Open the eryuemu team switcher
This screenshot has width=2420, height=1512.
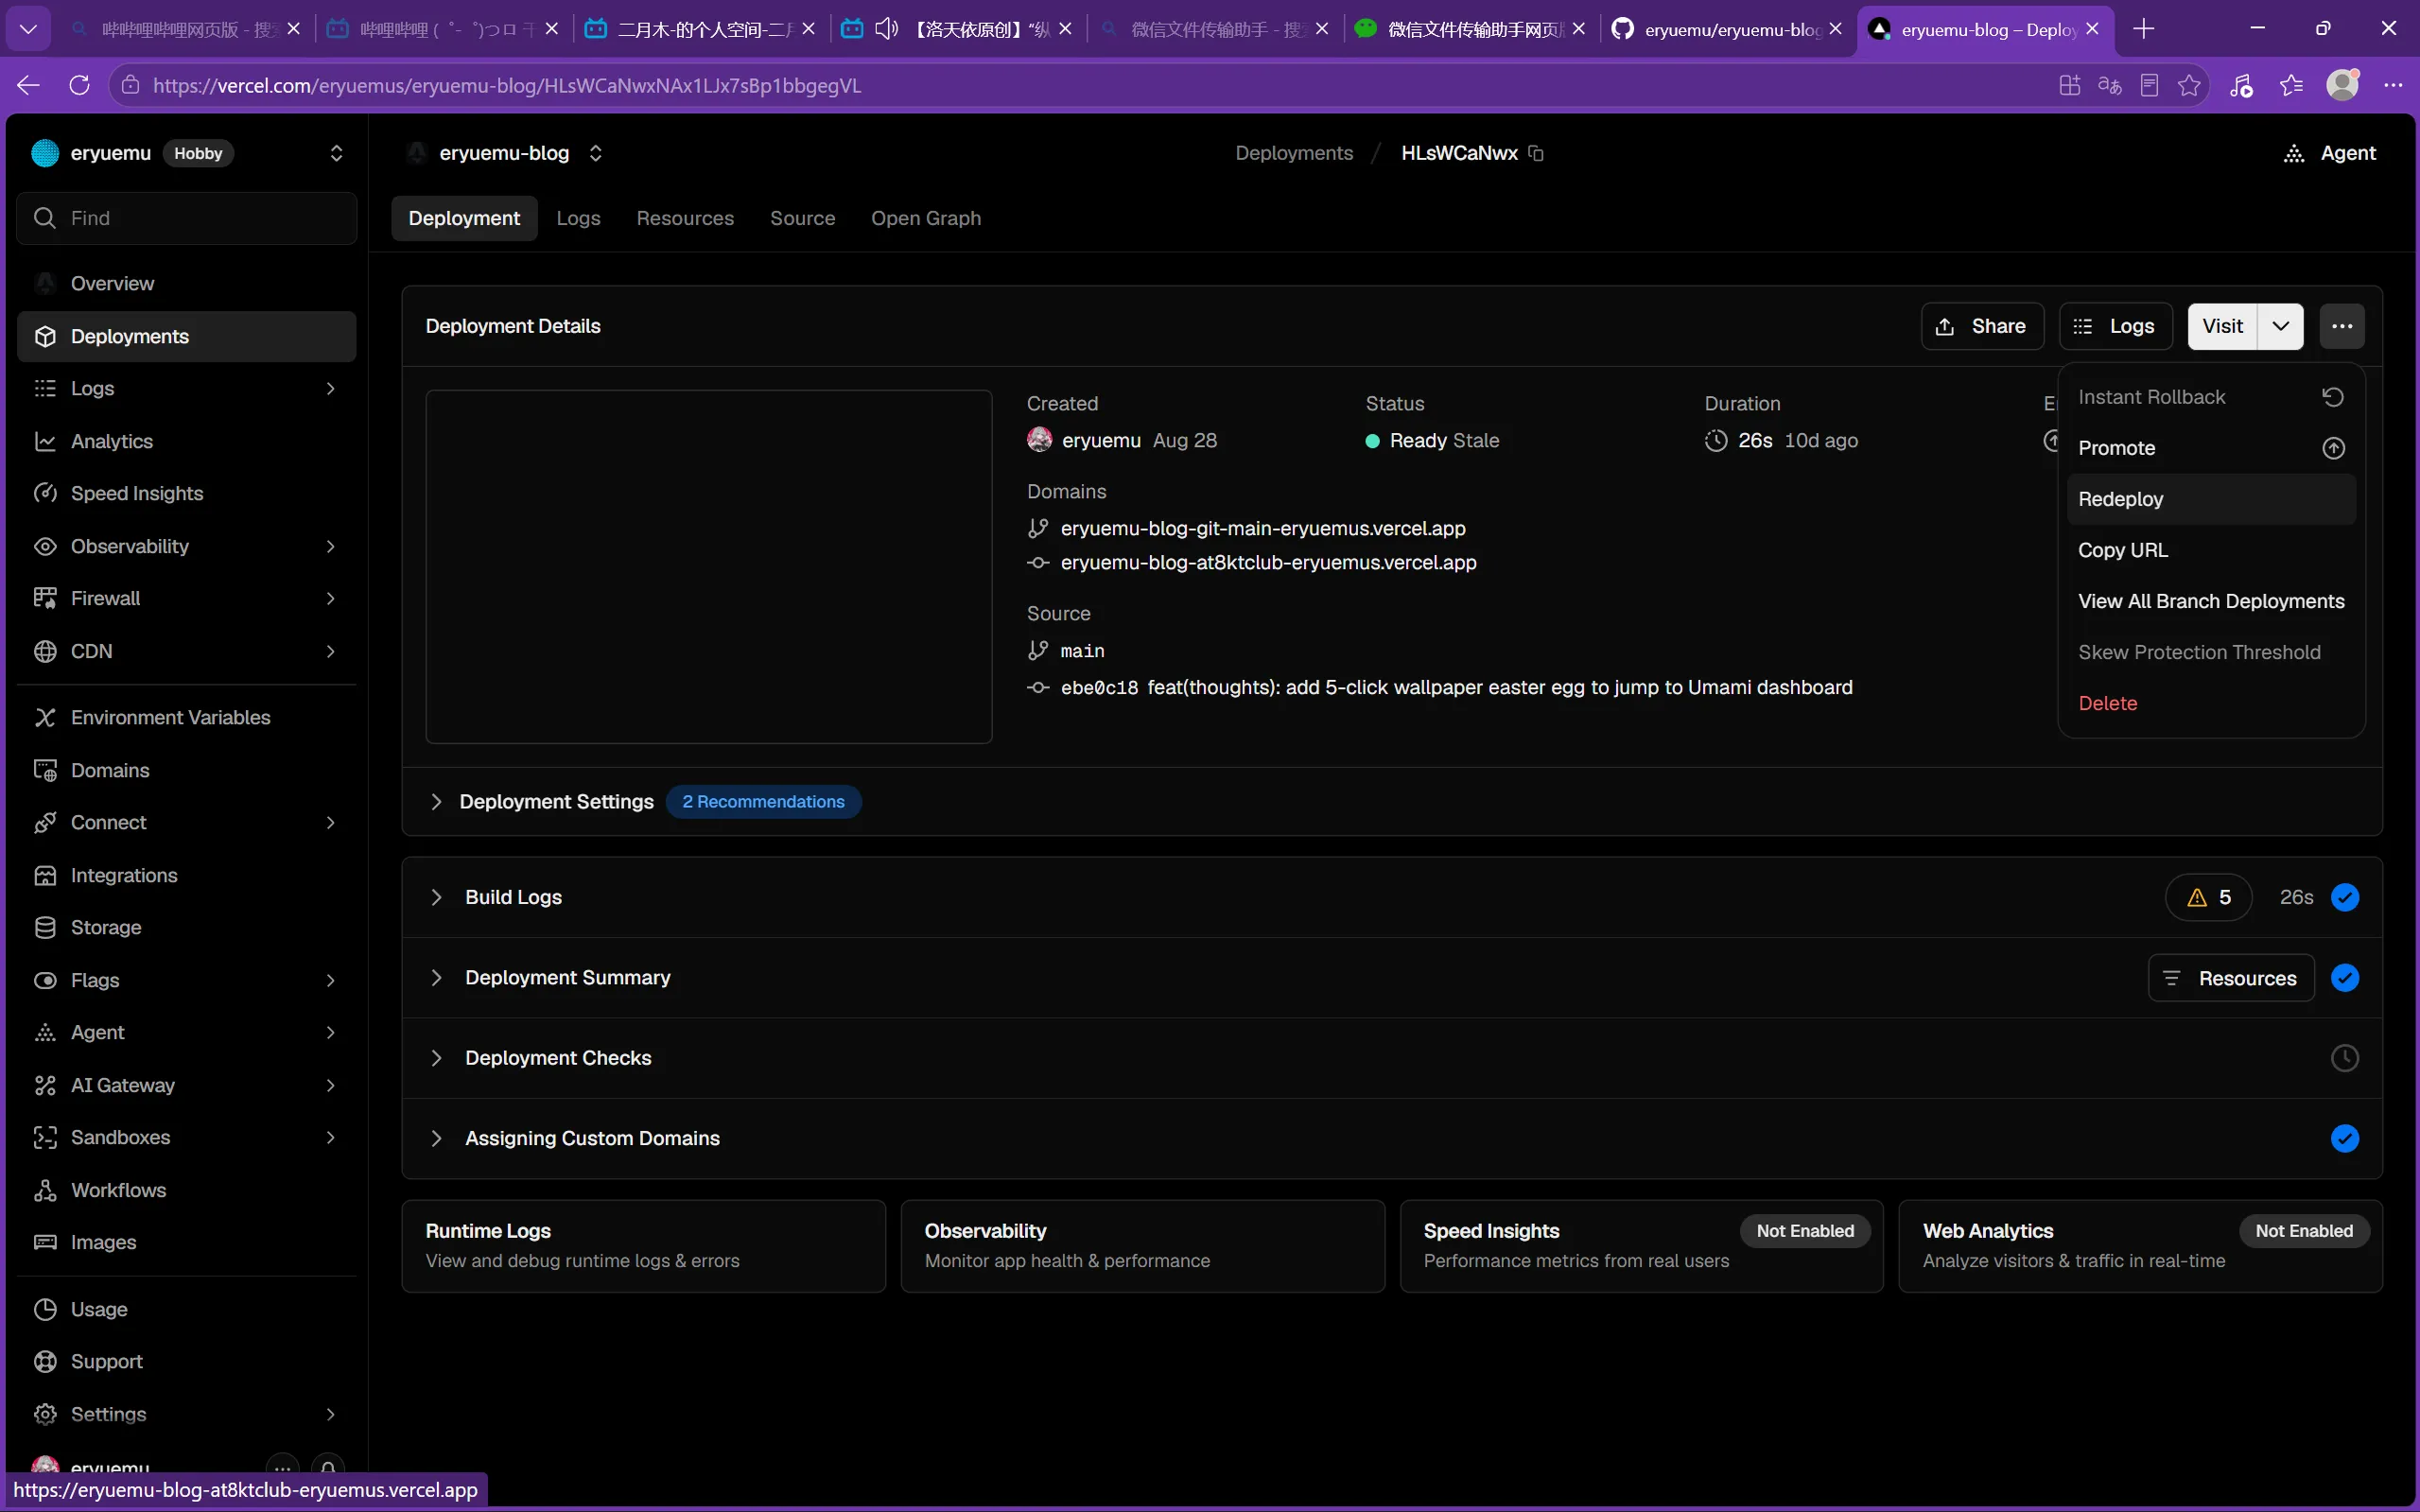(x=336, y=153)
